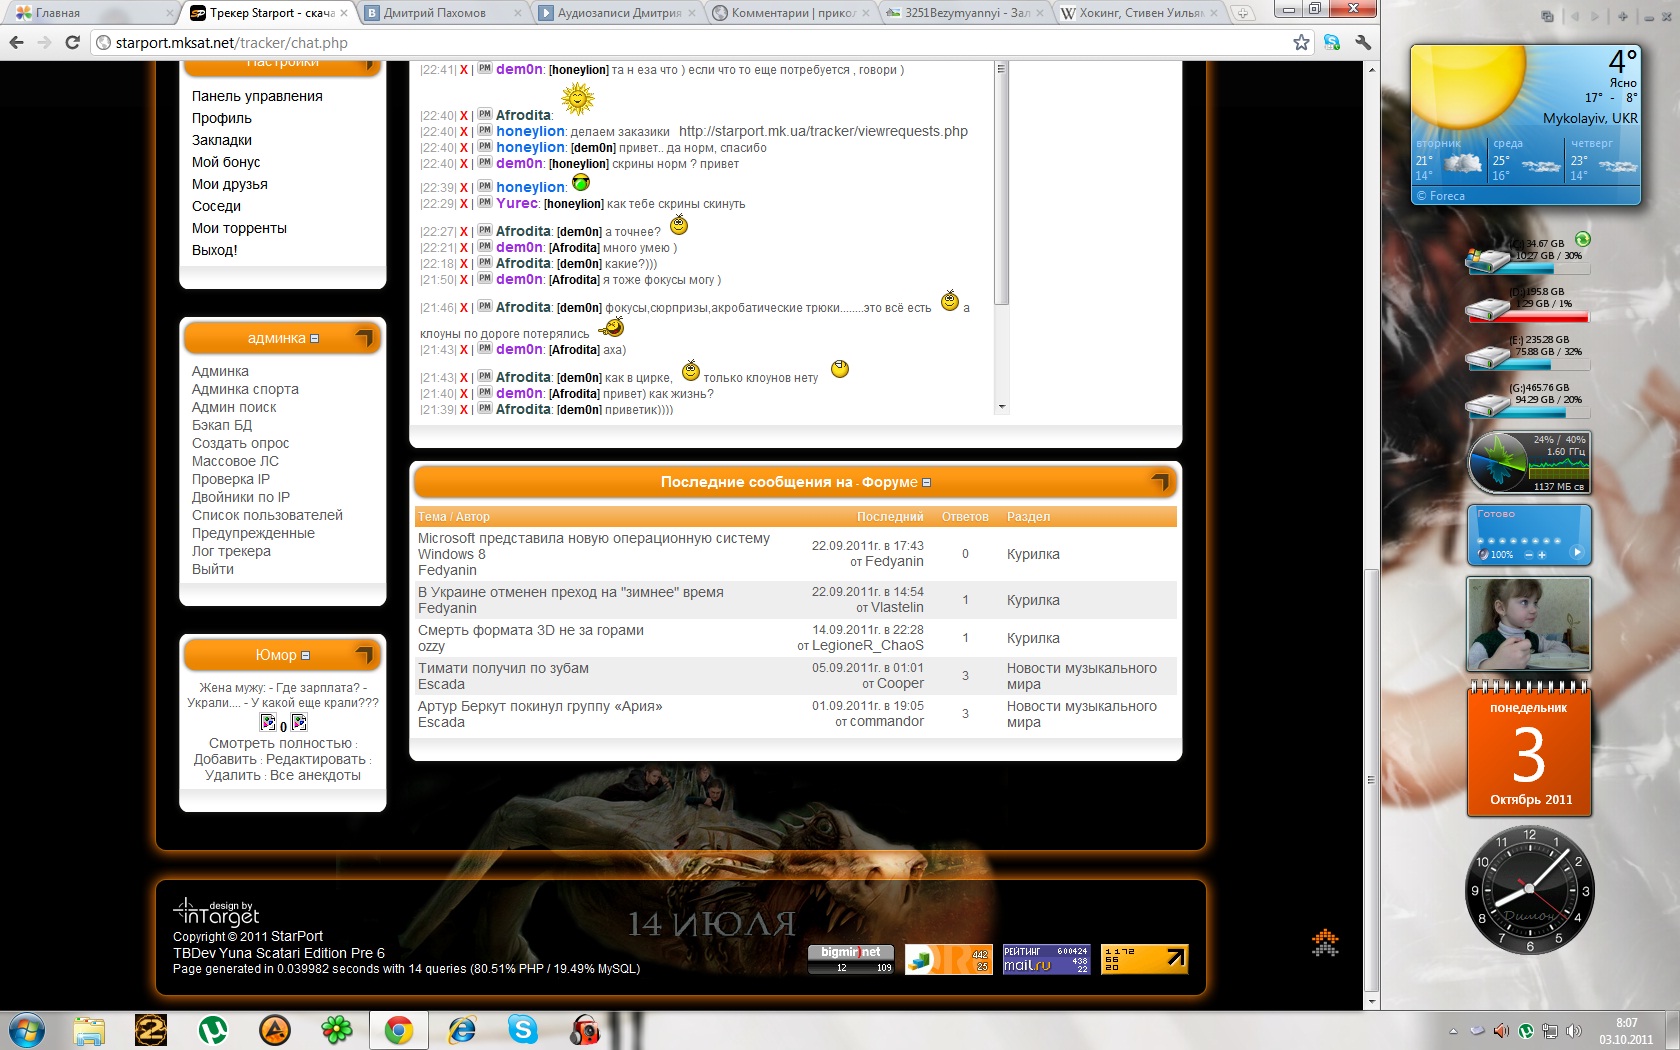
Task: Click the PM icon in Yurec's 22:29 message
Action: 485,203
